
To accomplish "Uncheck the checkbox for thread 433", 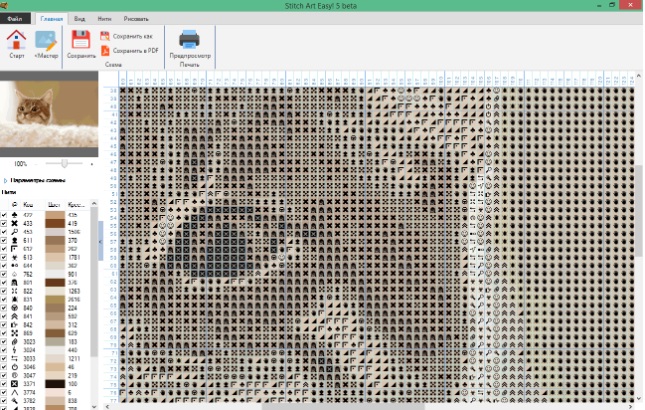I will (x=4, y=223).
